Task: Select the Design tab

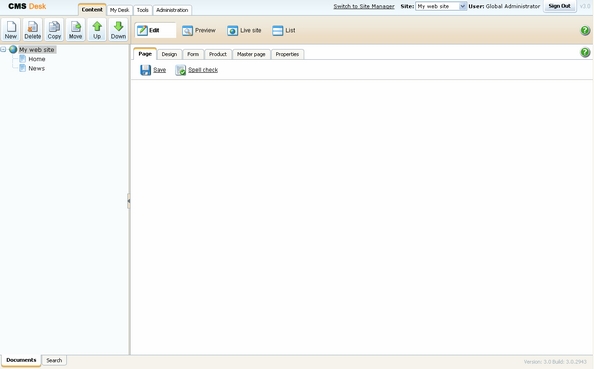Action: pyautogui.click(x=169, y=54)
